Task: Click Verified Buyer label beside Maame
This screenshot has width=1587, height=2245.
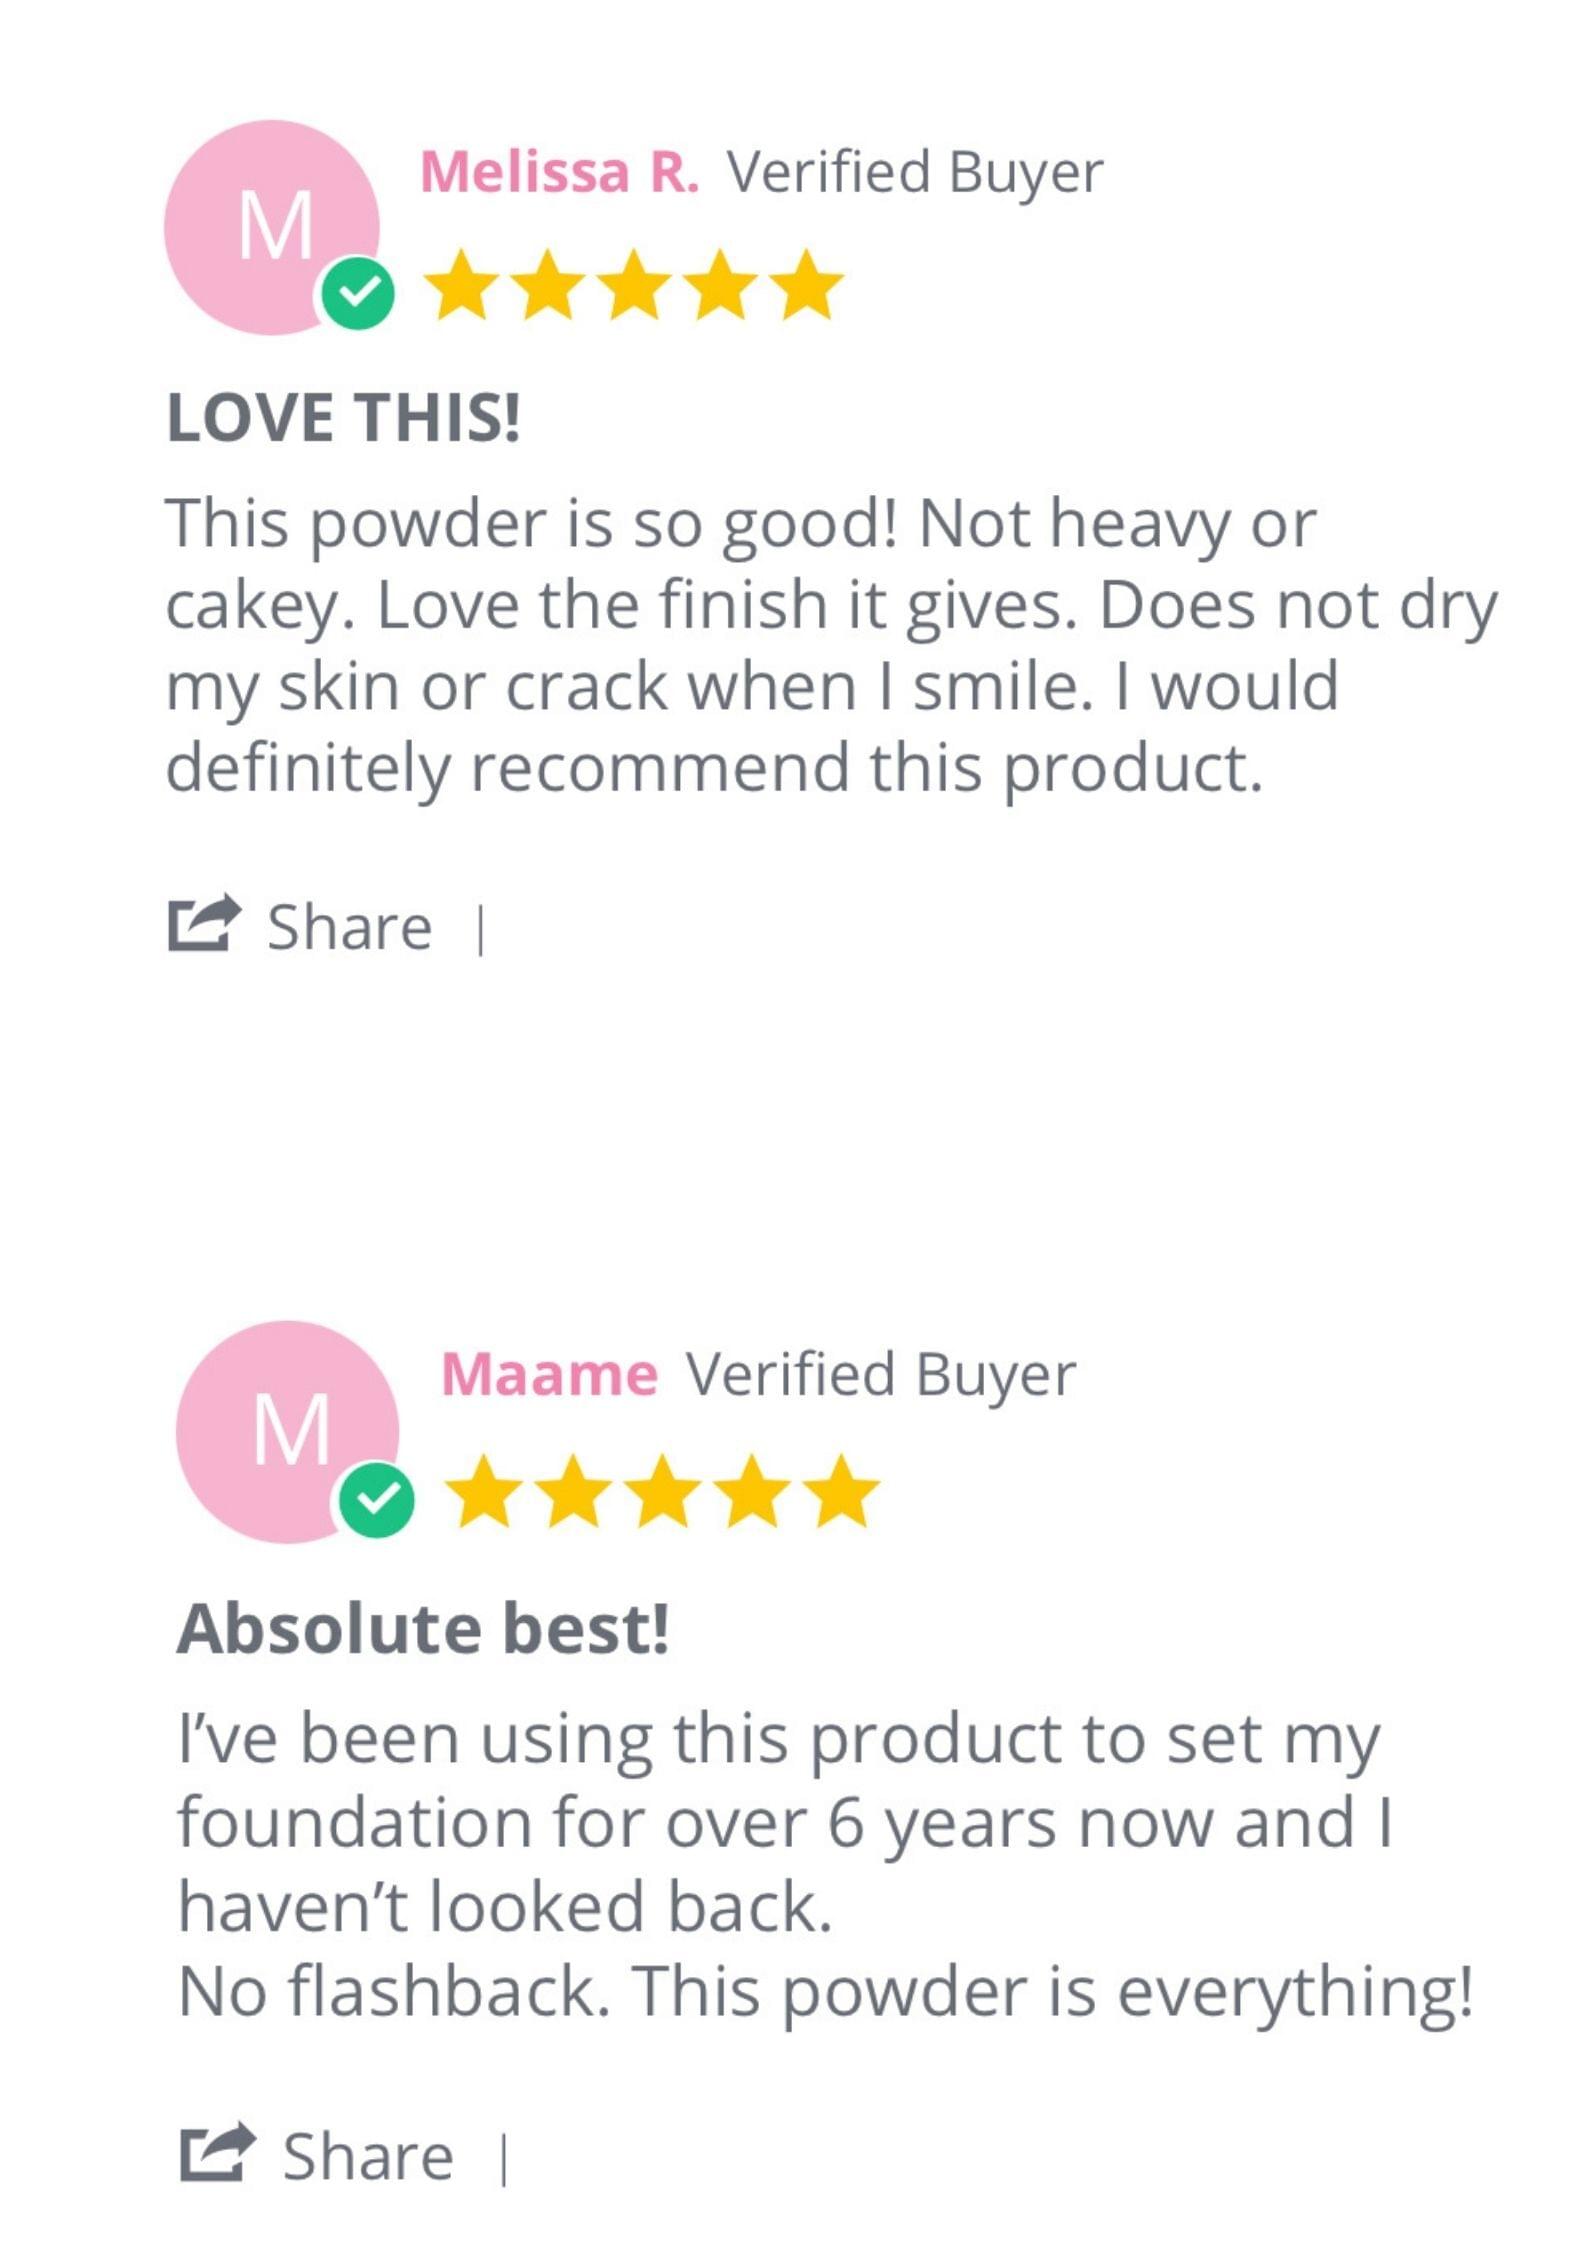Action: coord(880,1375)
